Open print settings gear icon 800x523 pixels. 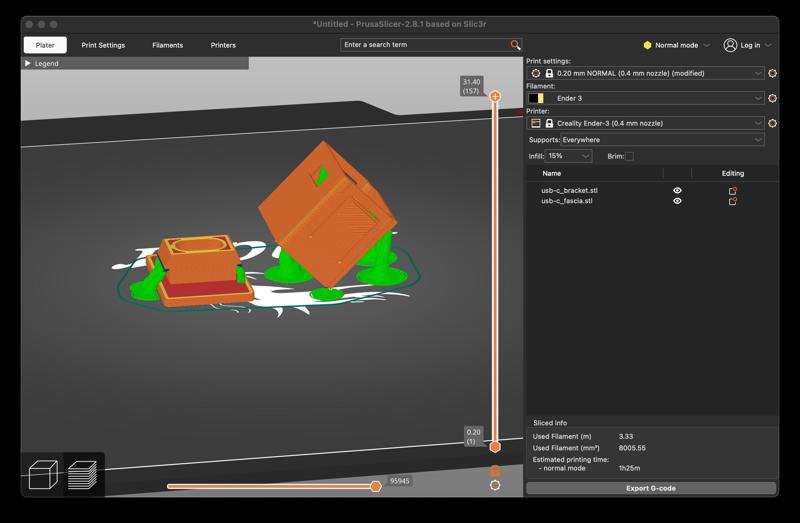point(772,73)
